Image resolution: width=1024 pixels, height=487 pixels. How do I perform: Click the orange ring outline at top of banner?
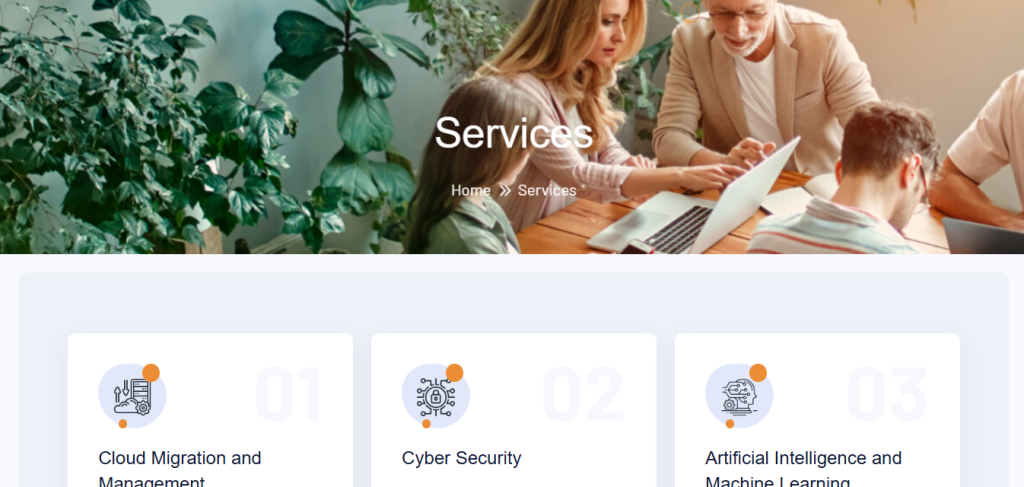pyautogui.click(x=690, y=12)
